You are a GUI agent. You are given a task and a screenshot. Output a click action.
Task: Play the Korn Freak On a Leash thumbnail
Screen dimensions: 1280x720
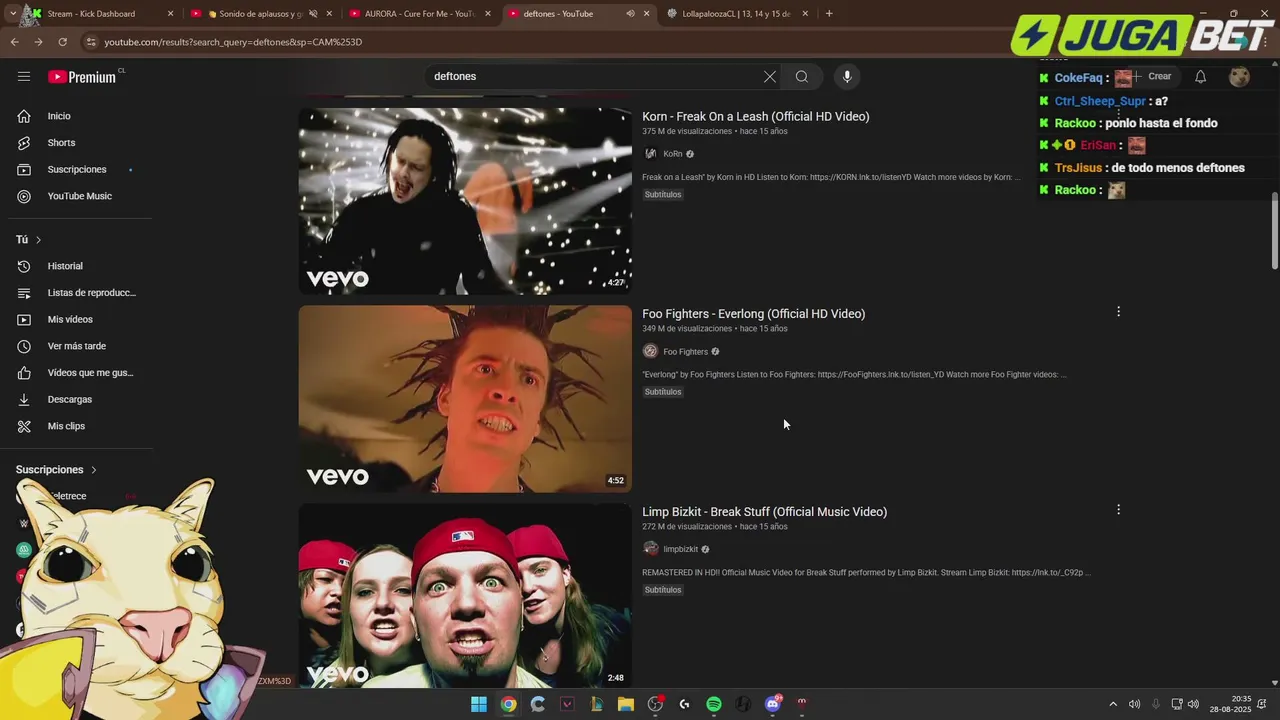465,201
